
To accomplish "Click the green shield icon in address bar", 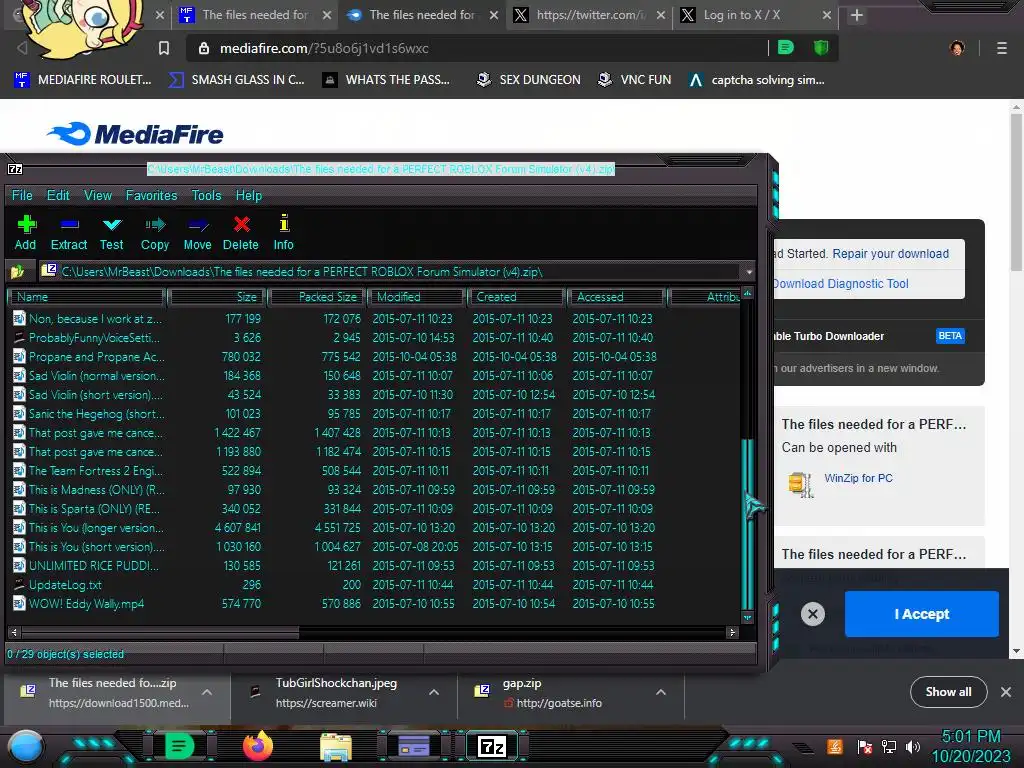I will click(821, 48).
